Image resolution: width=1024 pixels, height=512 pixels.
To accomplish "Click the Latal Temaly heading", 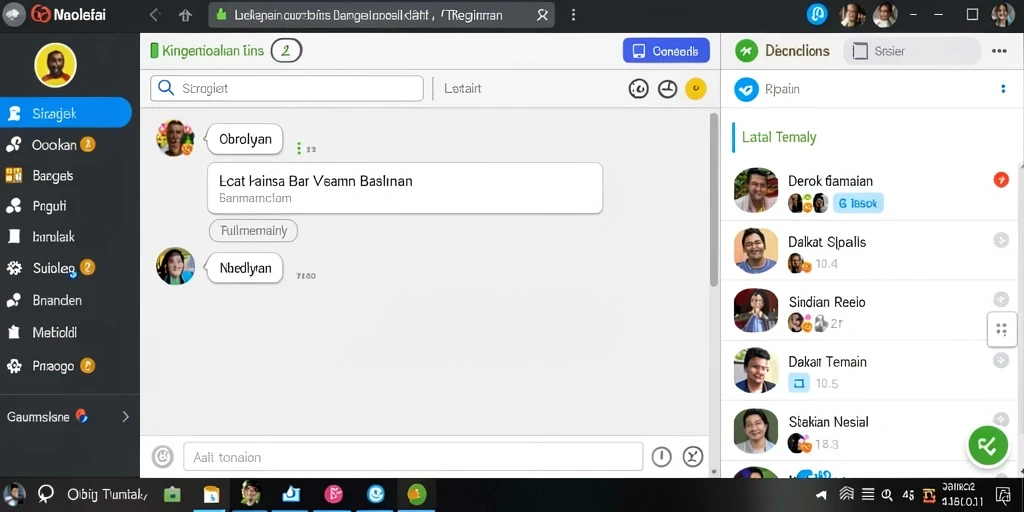I will pos(779,137).
